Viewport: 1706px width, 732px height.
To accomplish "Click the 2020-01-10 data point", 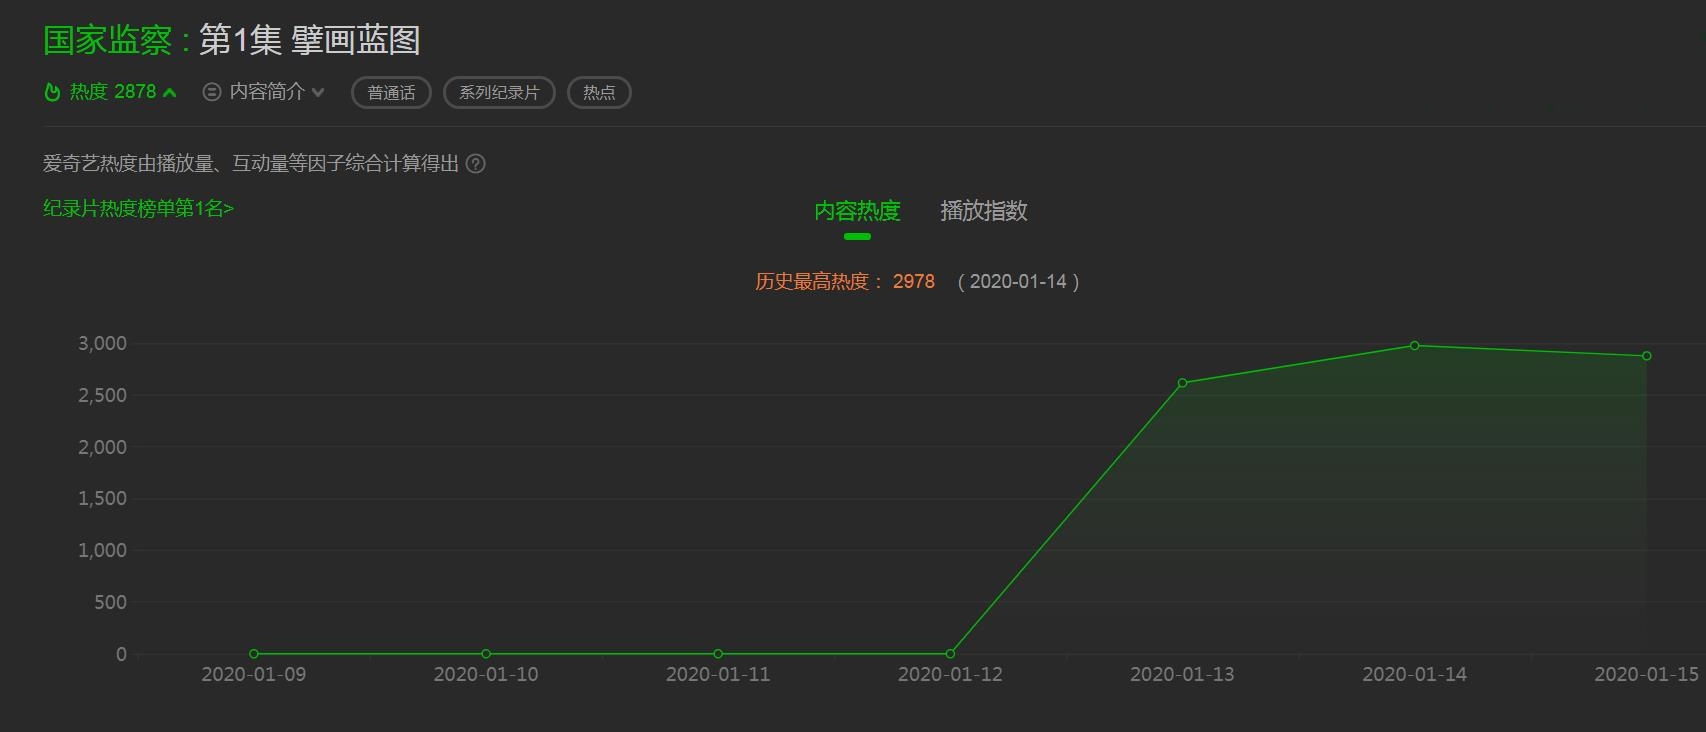I will pos(486,654).
